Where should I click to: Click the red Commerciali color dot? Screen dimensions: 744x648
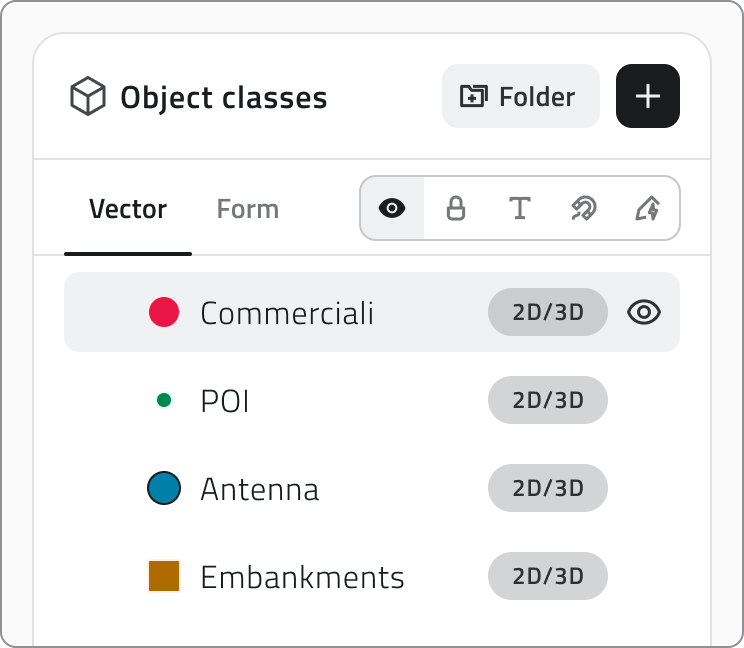tap(164, 312)
